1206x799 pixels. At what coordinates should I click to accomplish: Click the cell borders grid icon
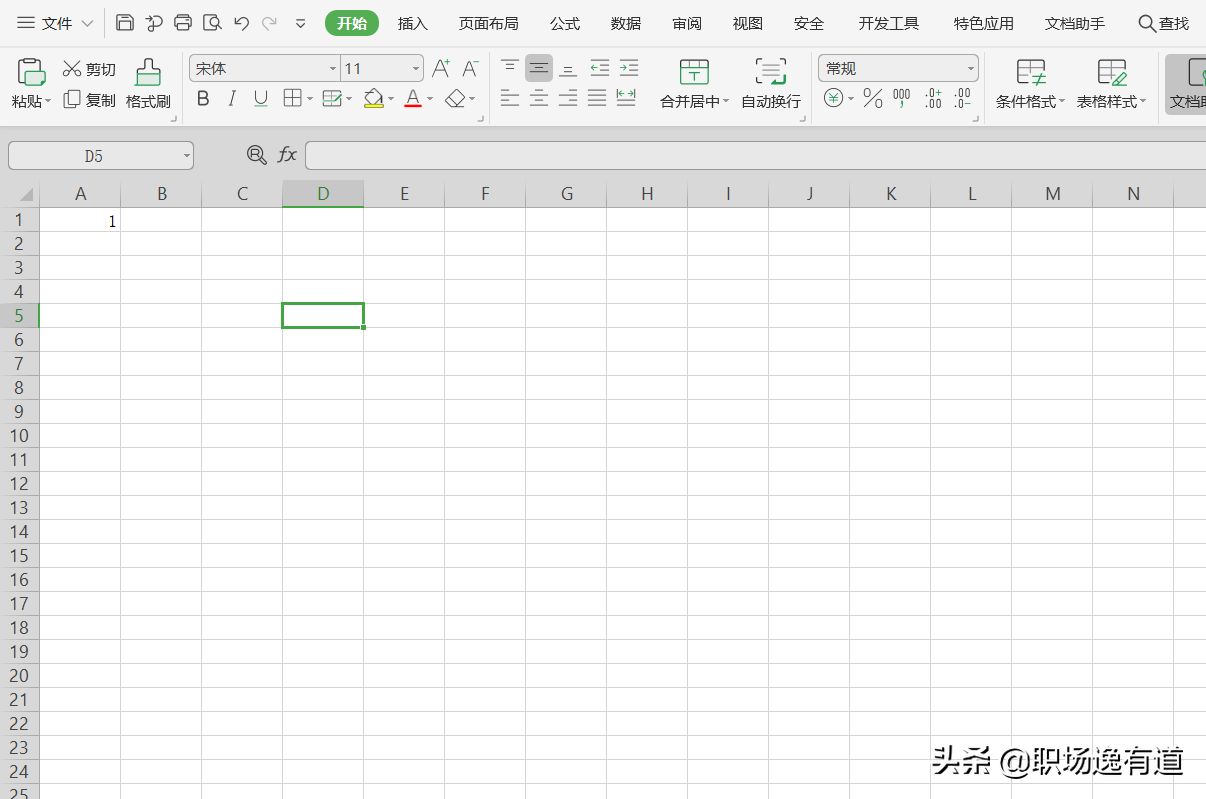pos(292,98)
